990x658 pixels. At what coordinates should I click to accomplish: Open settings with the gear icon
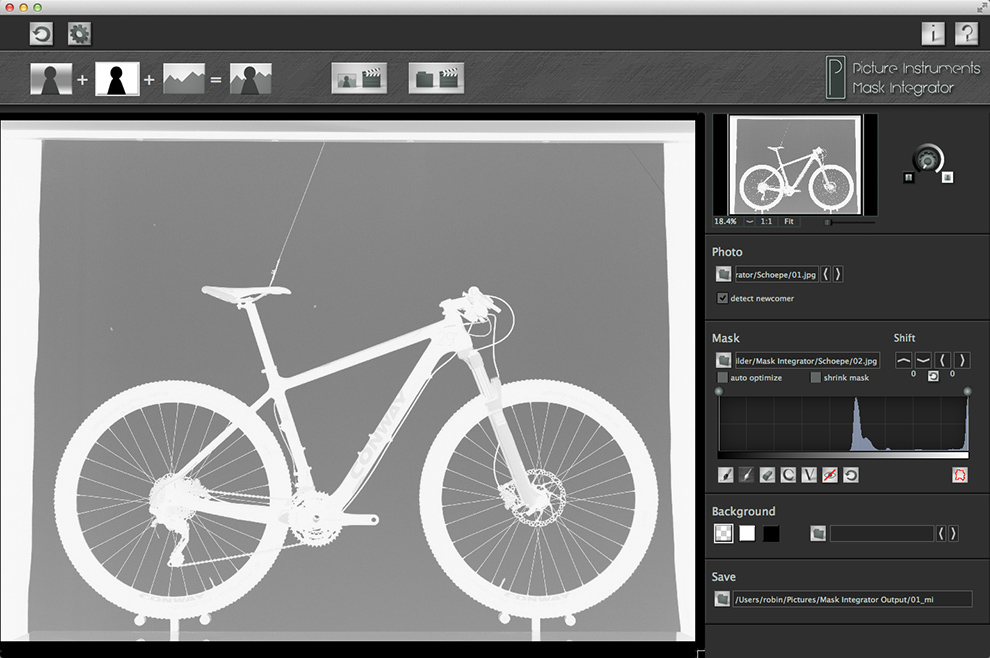click(80, 35)
